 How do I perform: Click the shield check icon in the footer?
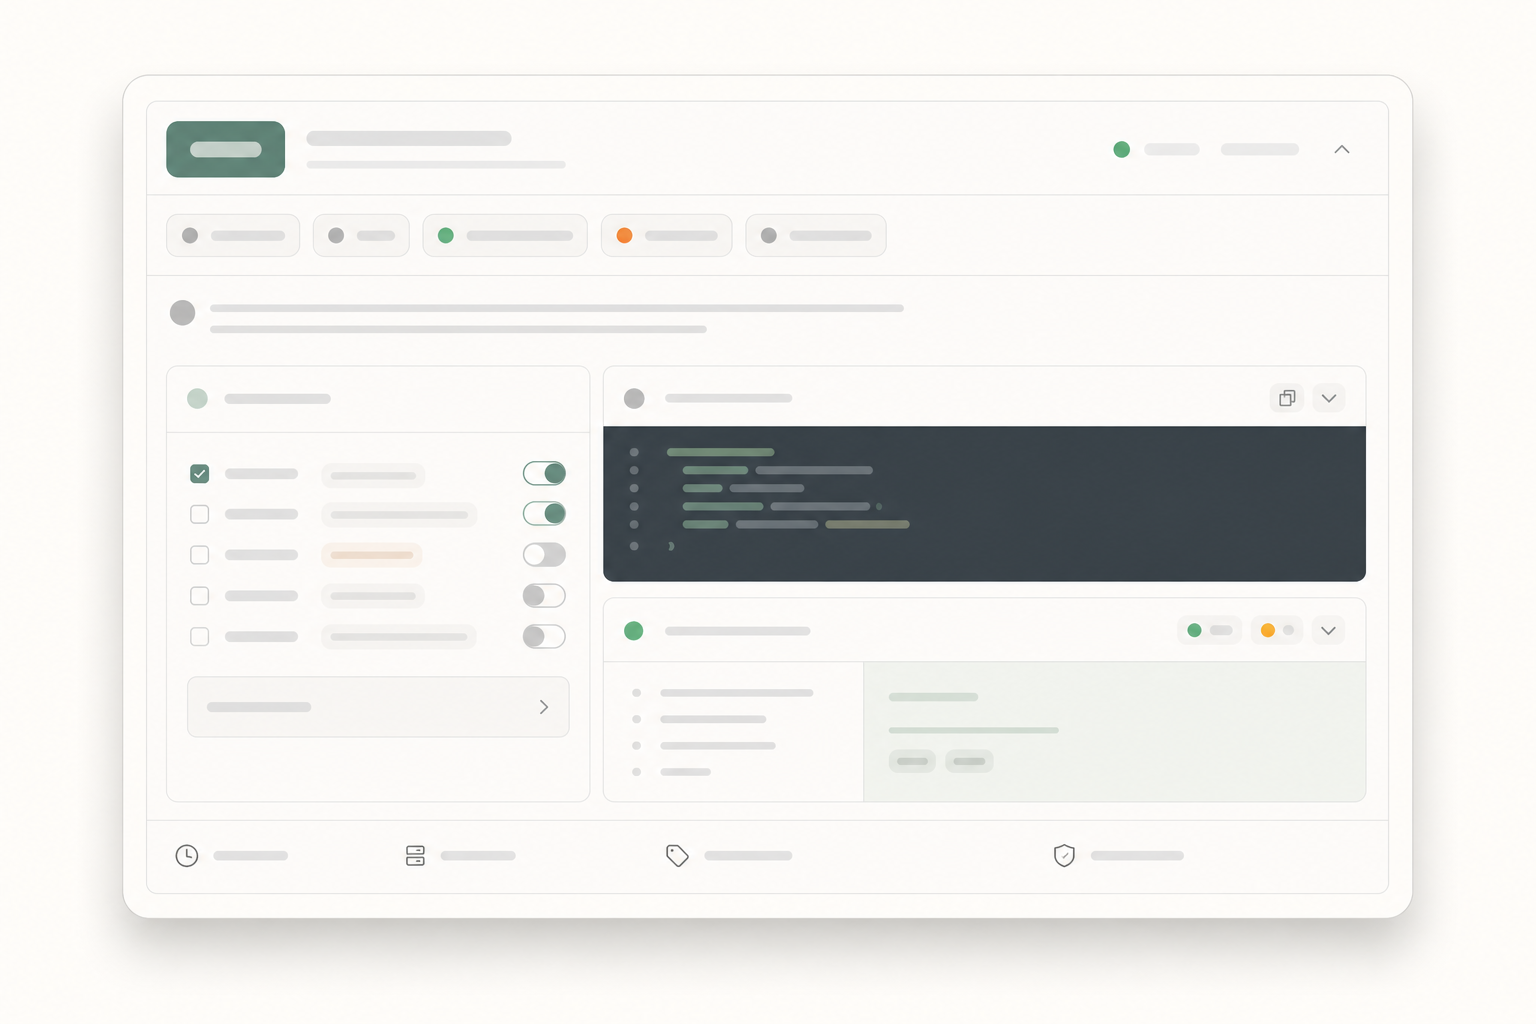coord(1064,856)
